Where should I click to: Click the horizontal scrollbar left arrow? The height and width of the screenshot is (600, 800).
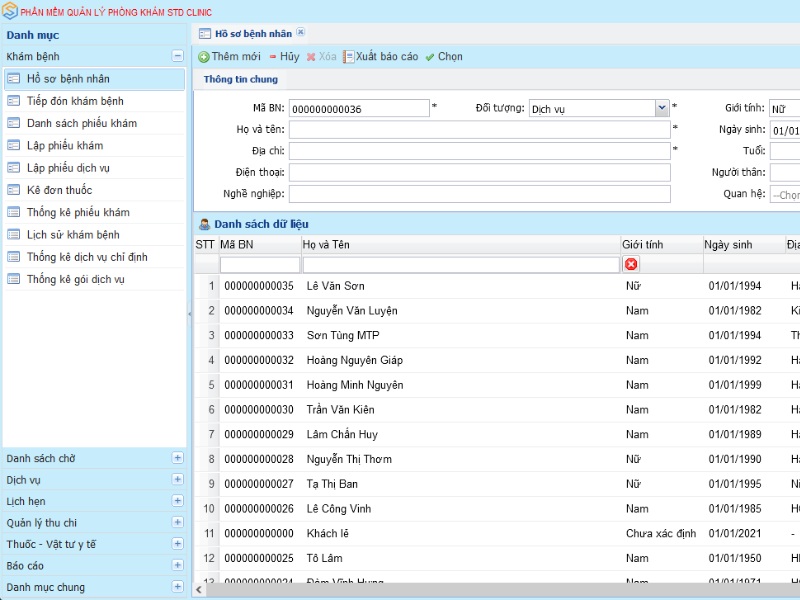click(199, 590)
